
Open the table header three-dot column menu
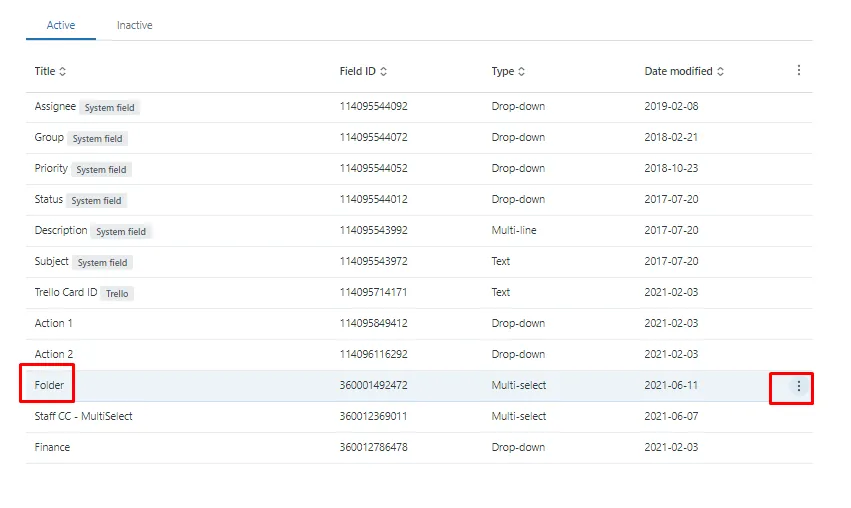pyautogui.click(x=798, y=70)
